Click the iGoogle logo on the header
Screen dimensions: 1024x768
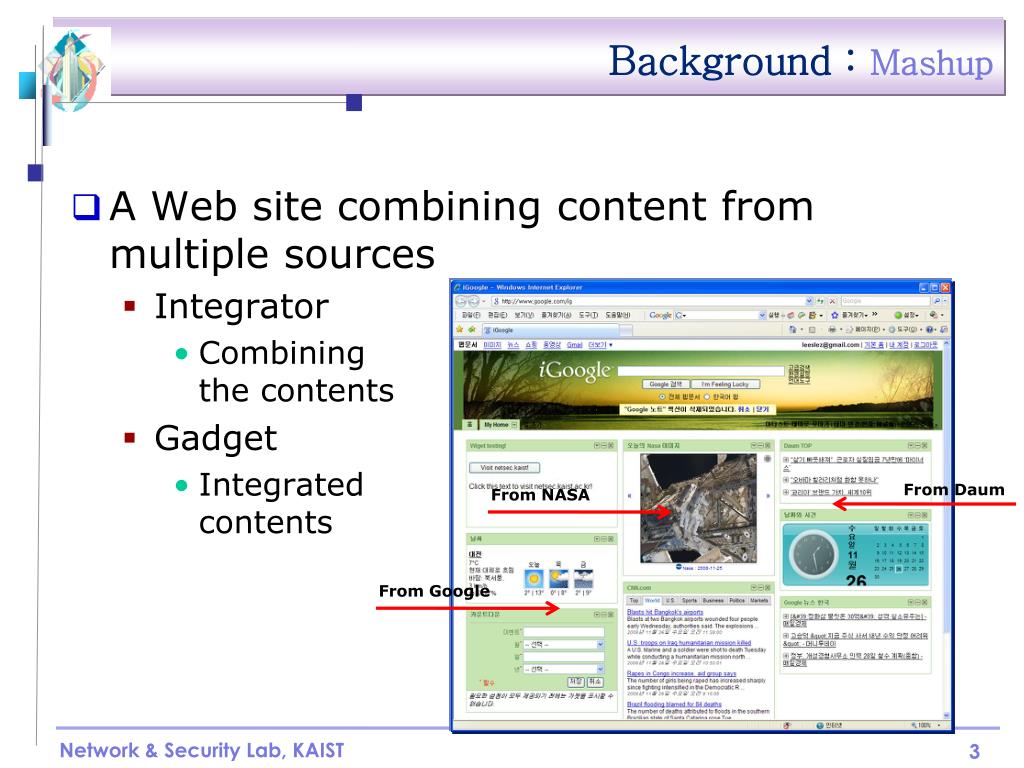(x=574, y=371)
